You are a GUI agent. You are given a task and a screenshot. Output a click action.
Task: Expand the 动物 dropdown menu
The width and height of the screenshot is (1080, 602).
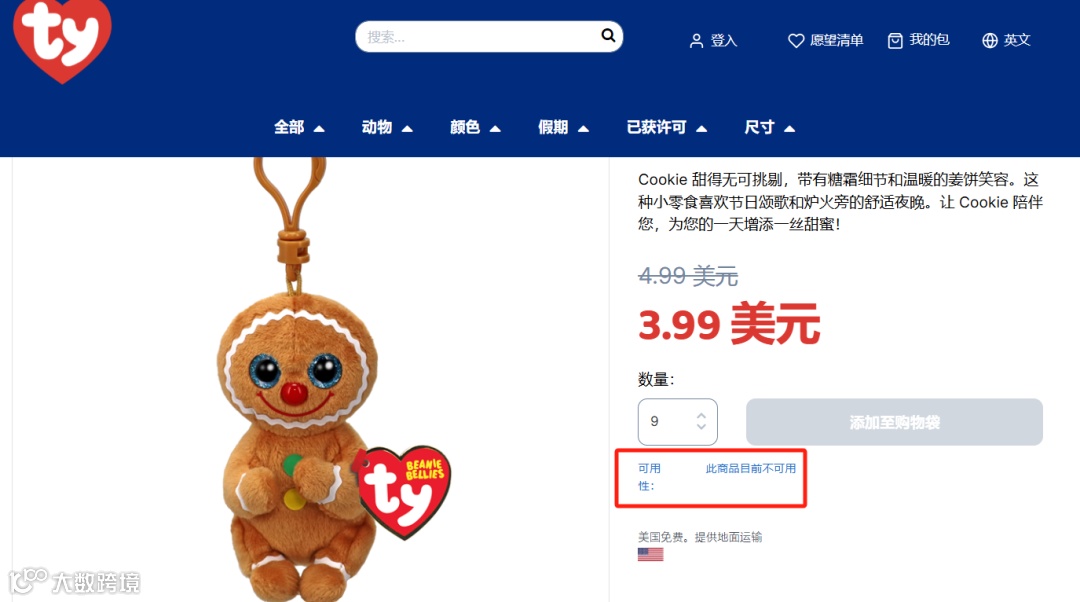387,127
